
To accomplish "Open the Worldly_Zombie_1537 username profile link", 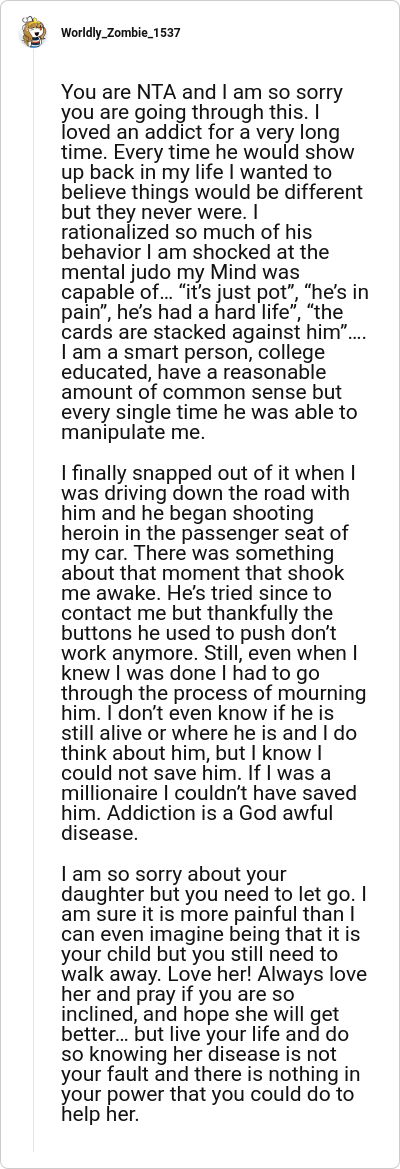I will tap(121, 34).
